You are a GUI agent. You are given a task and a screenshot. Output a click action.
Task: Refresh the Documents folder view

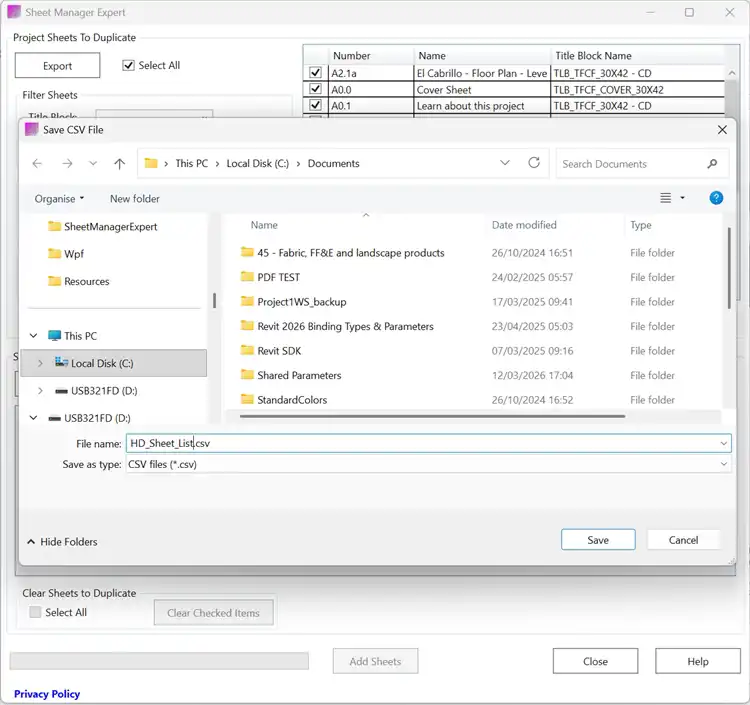[x=534, y=163]
